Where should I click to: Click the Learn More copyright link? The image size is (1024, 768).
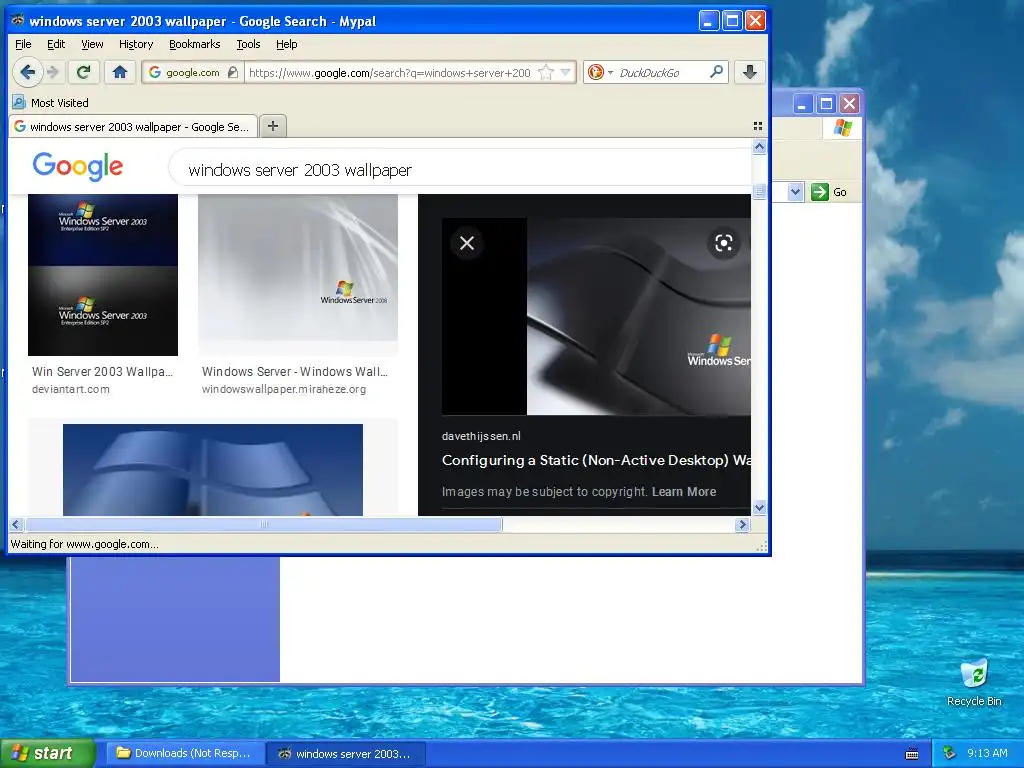click(x=684, y=492)
